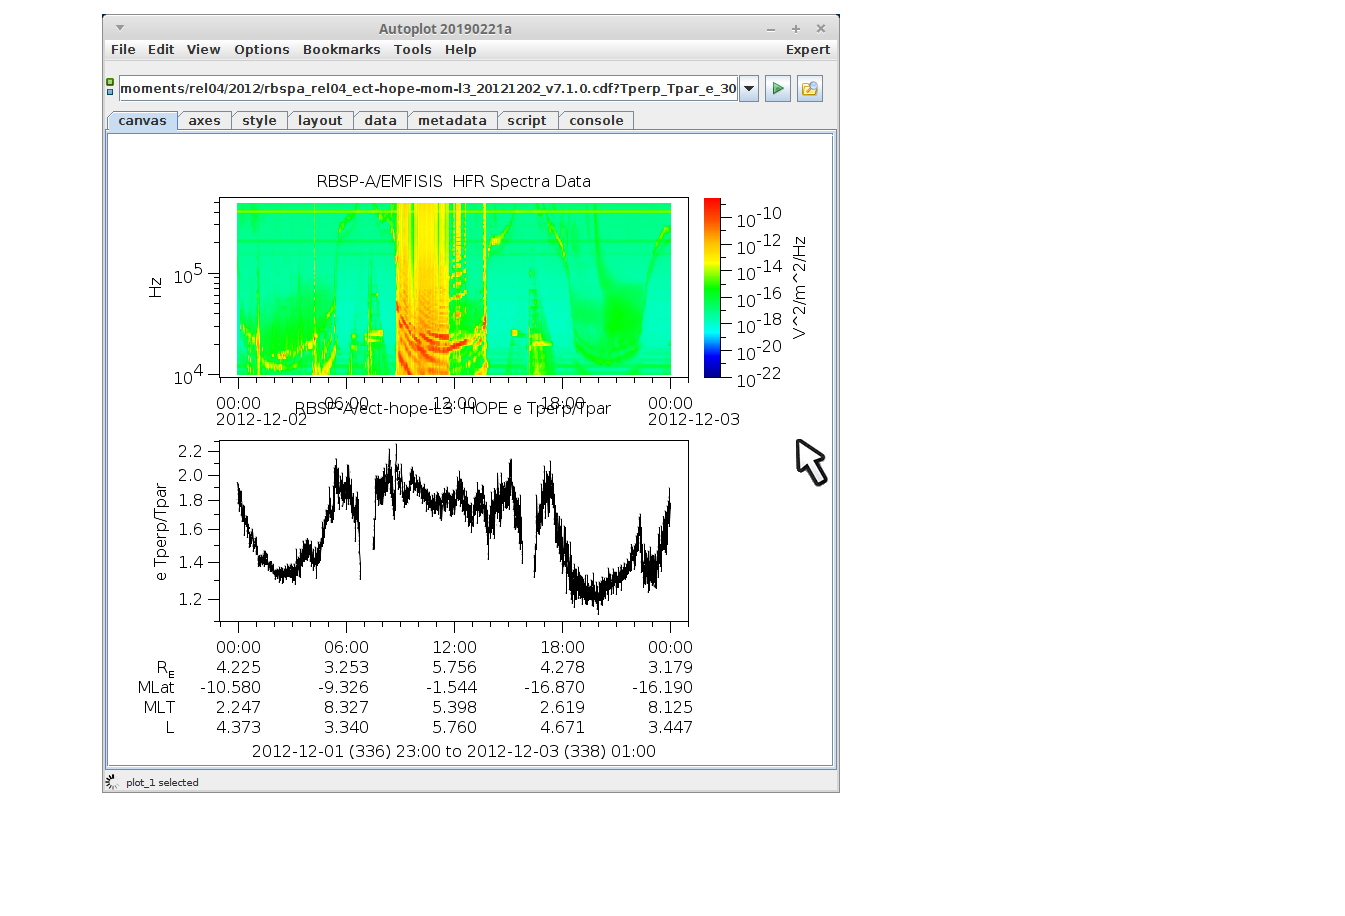Image resolution: width=1345 pixels, height=916 pixels.
Task: Click in the data URI address field
Action: point(428,89)
